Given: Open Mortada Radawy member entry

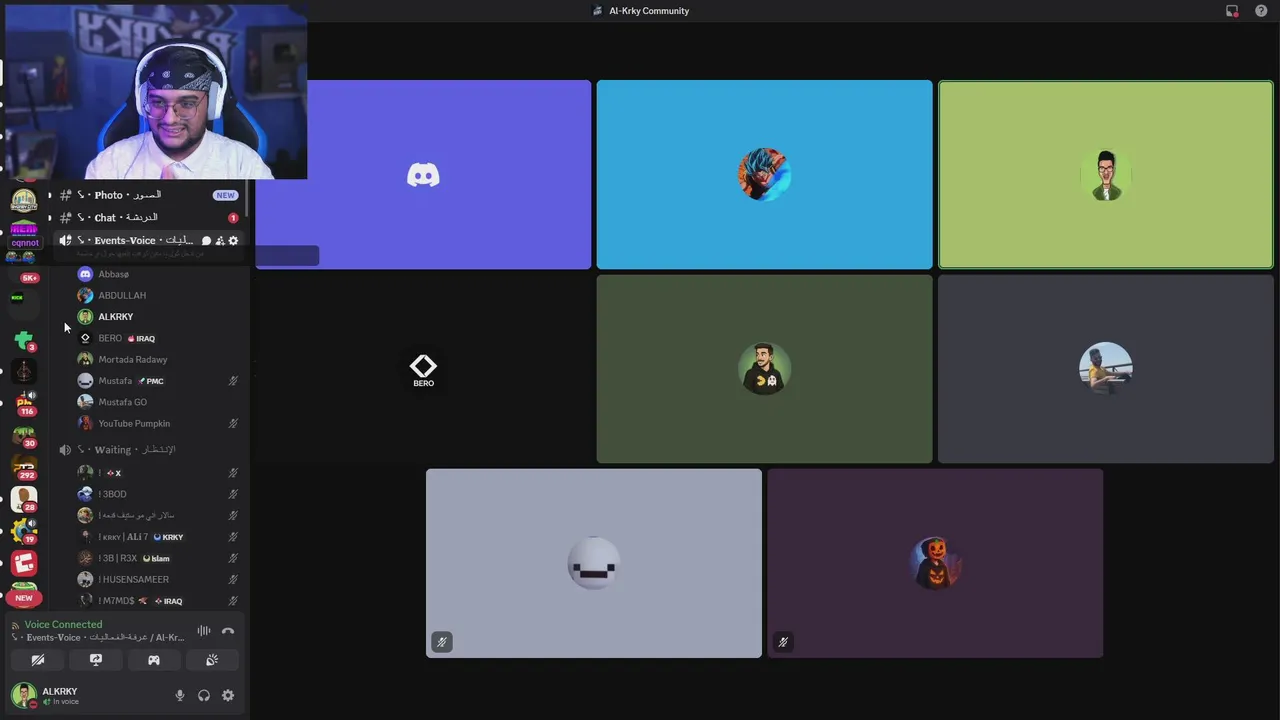Looking at the screenshot, I should point(158,359).
